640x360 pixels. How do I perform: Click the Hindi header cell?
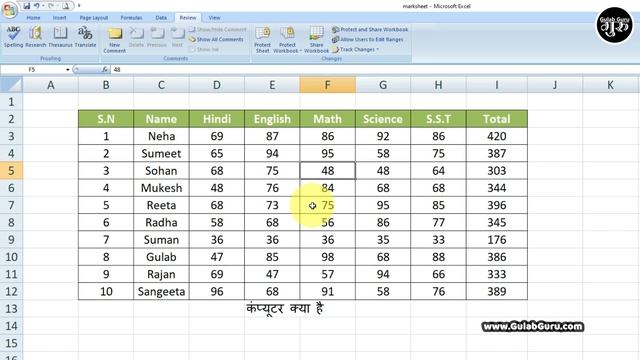tap(217, 119)
